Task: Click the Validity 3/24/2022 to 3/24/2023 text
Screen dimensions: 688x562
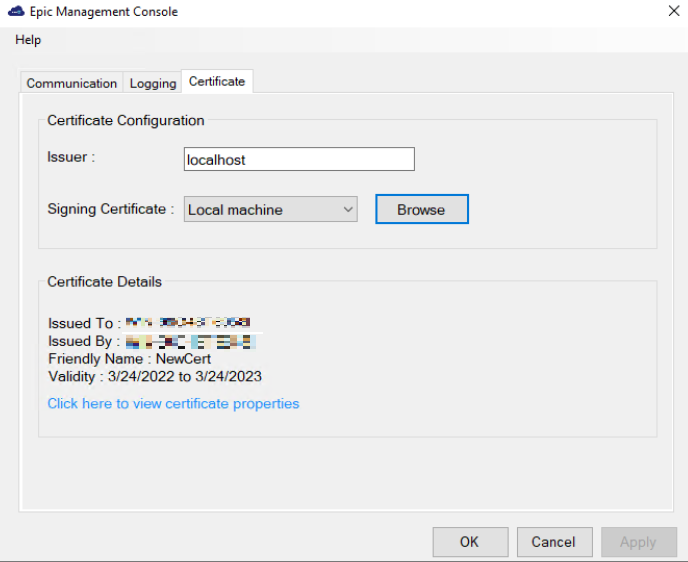Action: point(155,376)
